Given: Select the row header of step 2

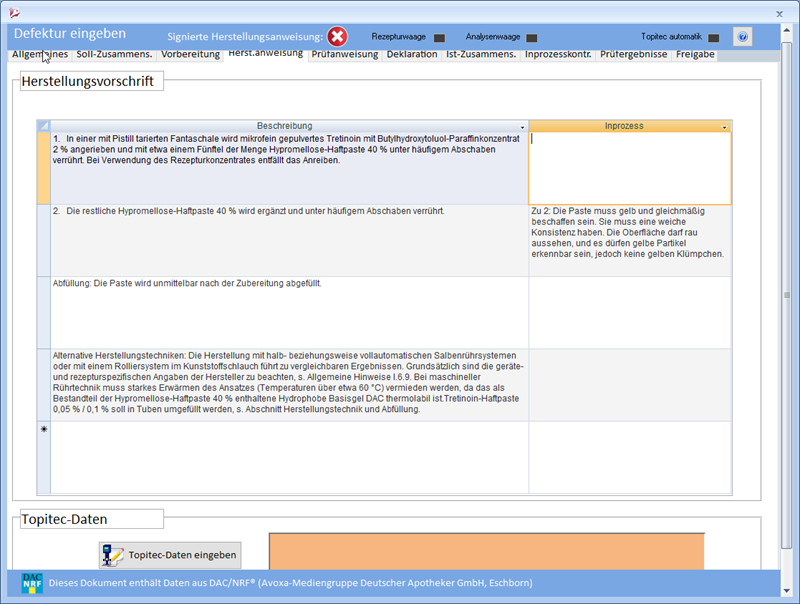Looking at the screenshot, I should point(43,240).
